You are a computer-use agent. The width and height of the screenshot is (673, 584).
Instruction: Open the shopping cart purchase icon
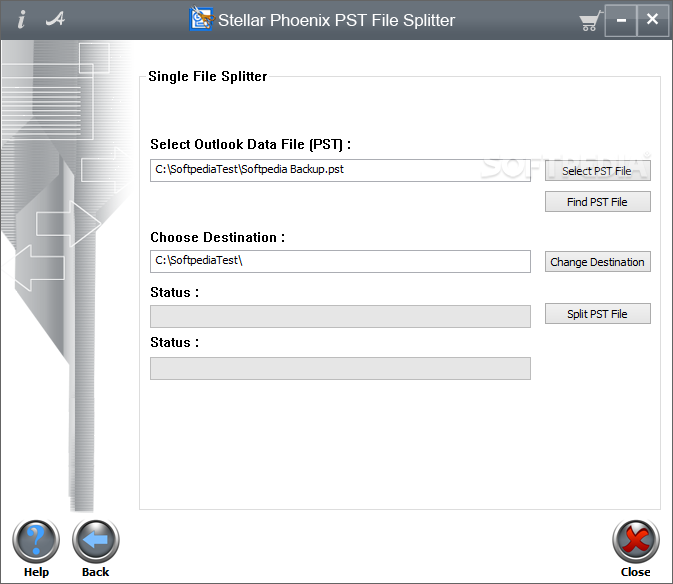[x=590, y=21]
